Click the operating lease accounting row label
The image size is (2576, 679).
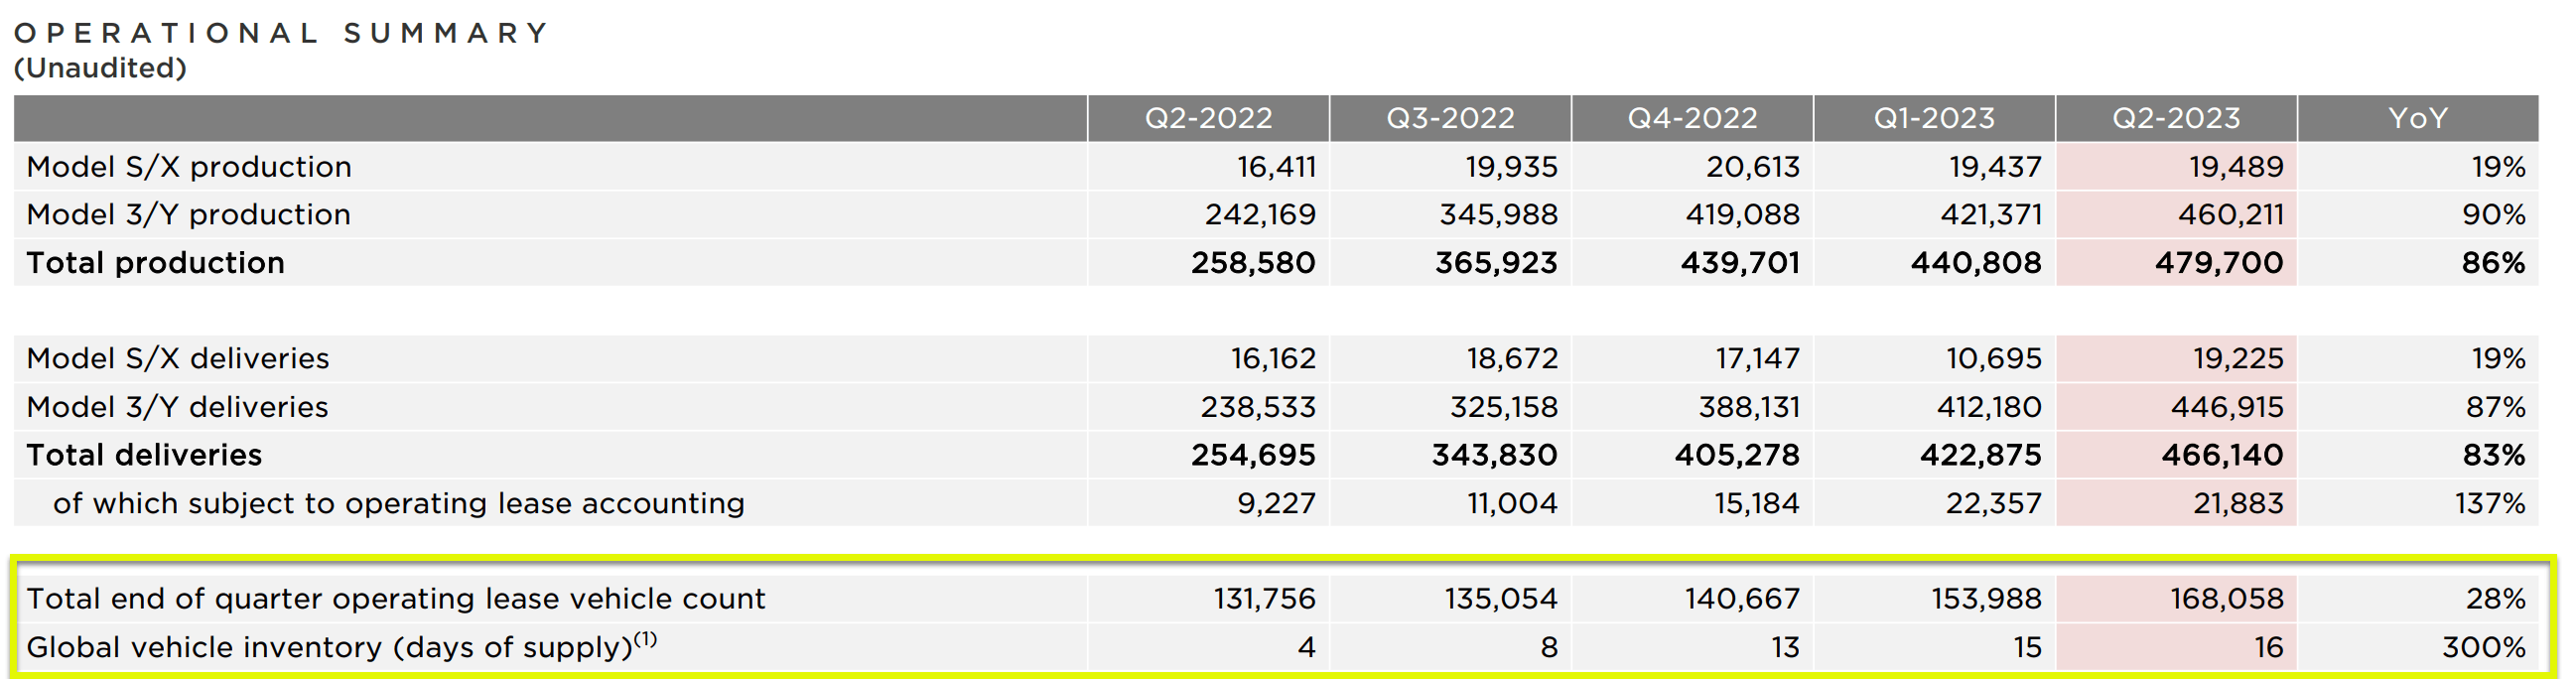[x=399, y=503]
